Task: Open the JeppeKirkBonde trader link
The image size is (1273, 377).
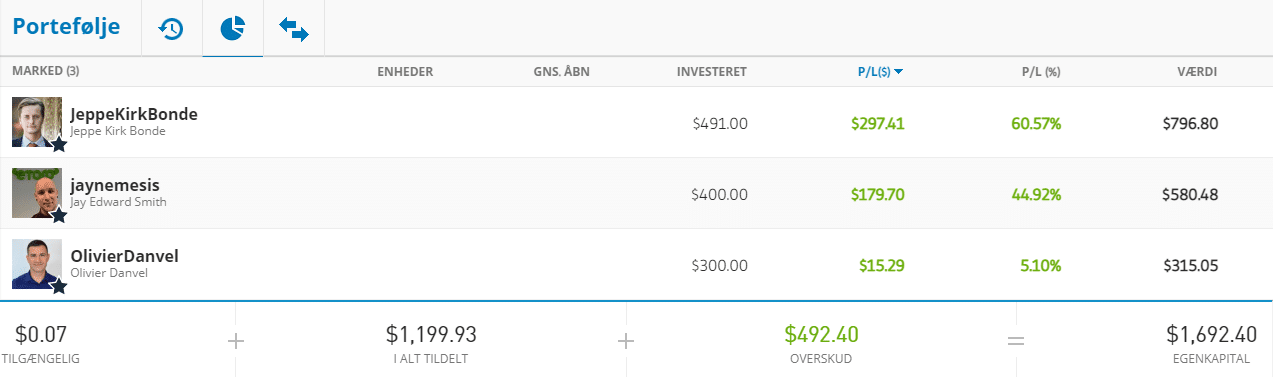Action: 134,114
